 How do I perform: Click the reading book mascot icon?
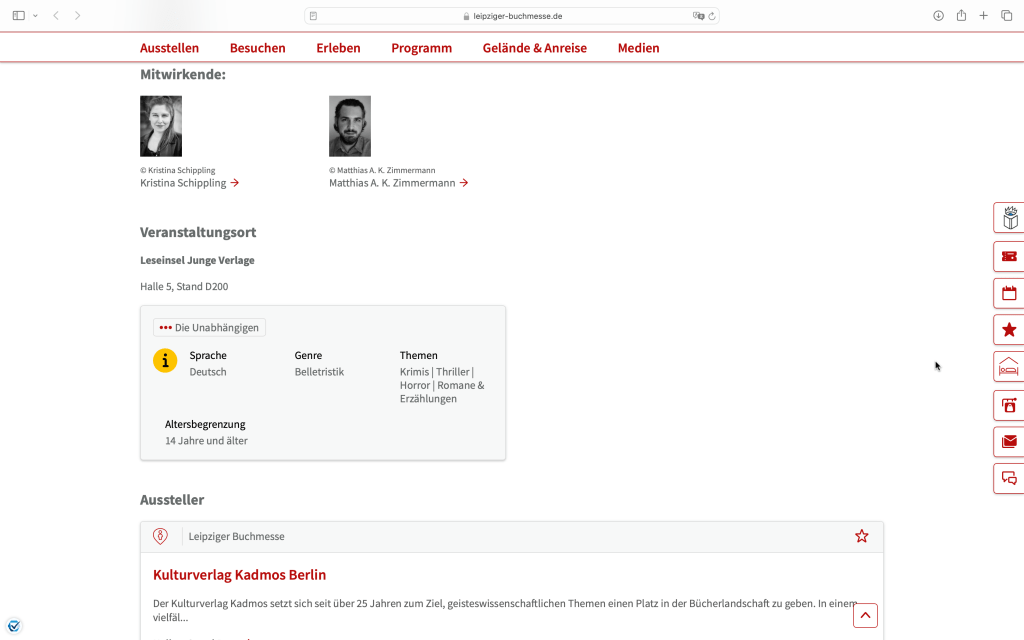tap(1009, 218)
